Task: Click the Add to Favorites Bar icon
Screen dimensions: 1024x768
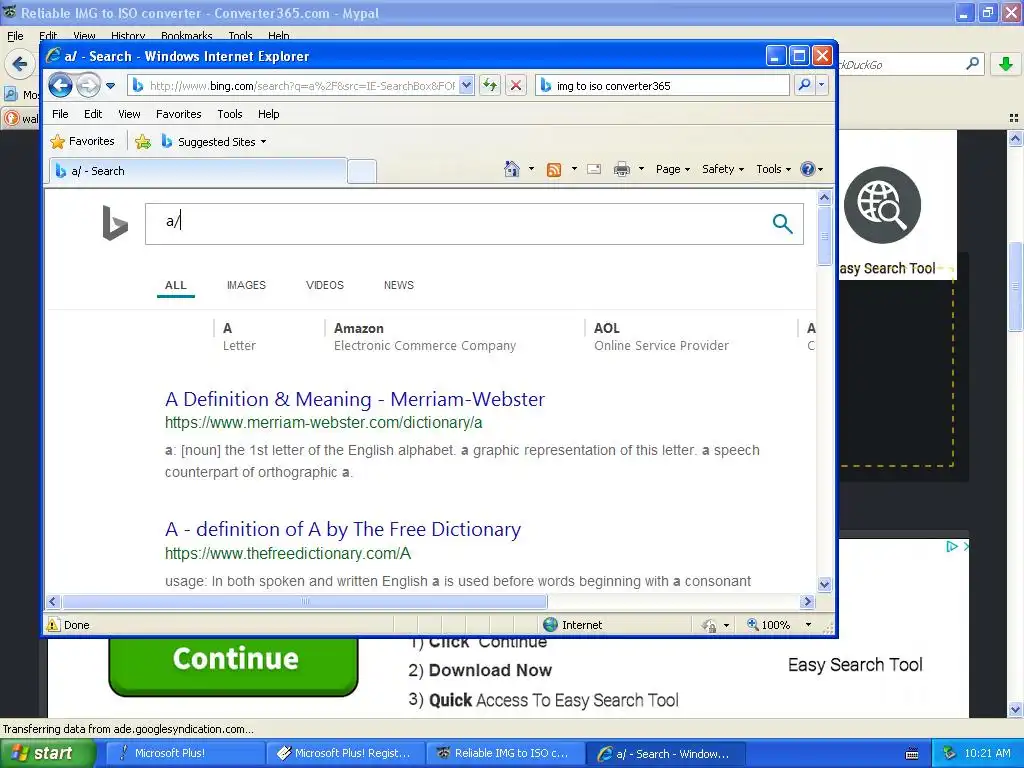Action: click(143, 141)
